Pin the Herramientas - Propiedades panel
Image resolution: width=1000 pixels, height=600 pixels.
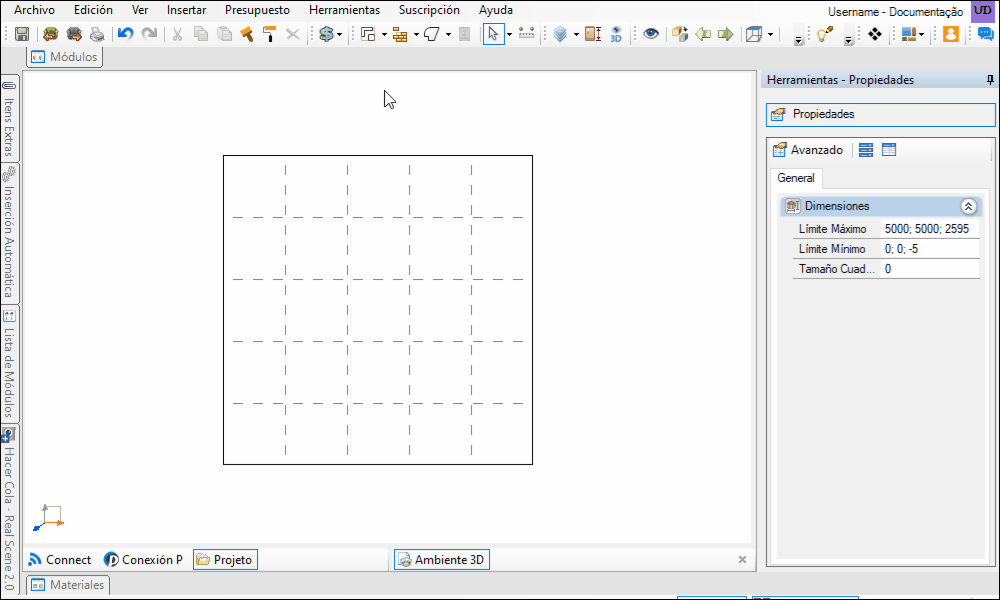(990, 80)
